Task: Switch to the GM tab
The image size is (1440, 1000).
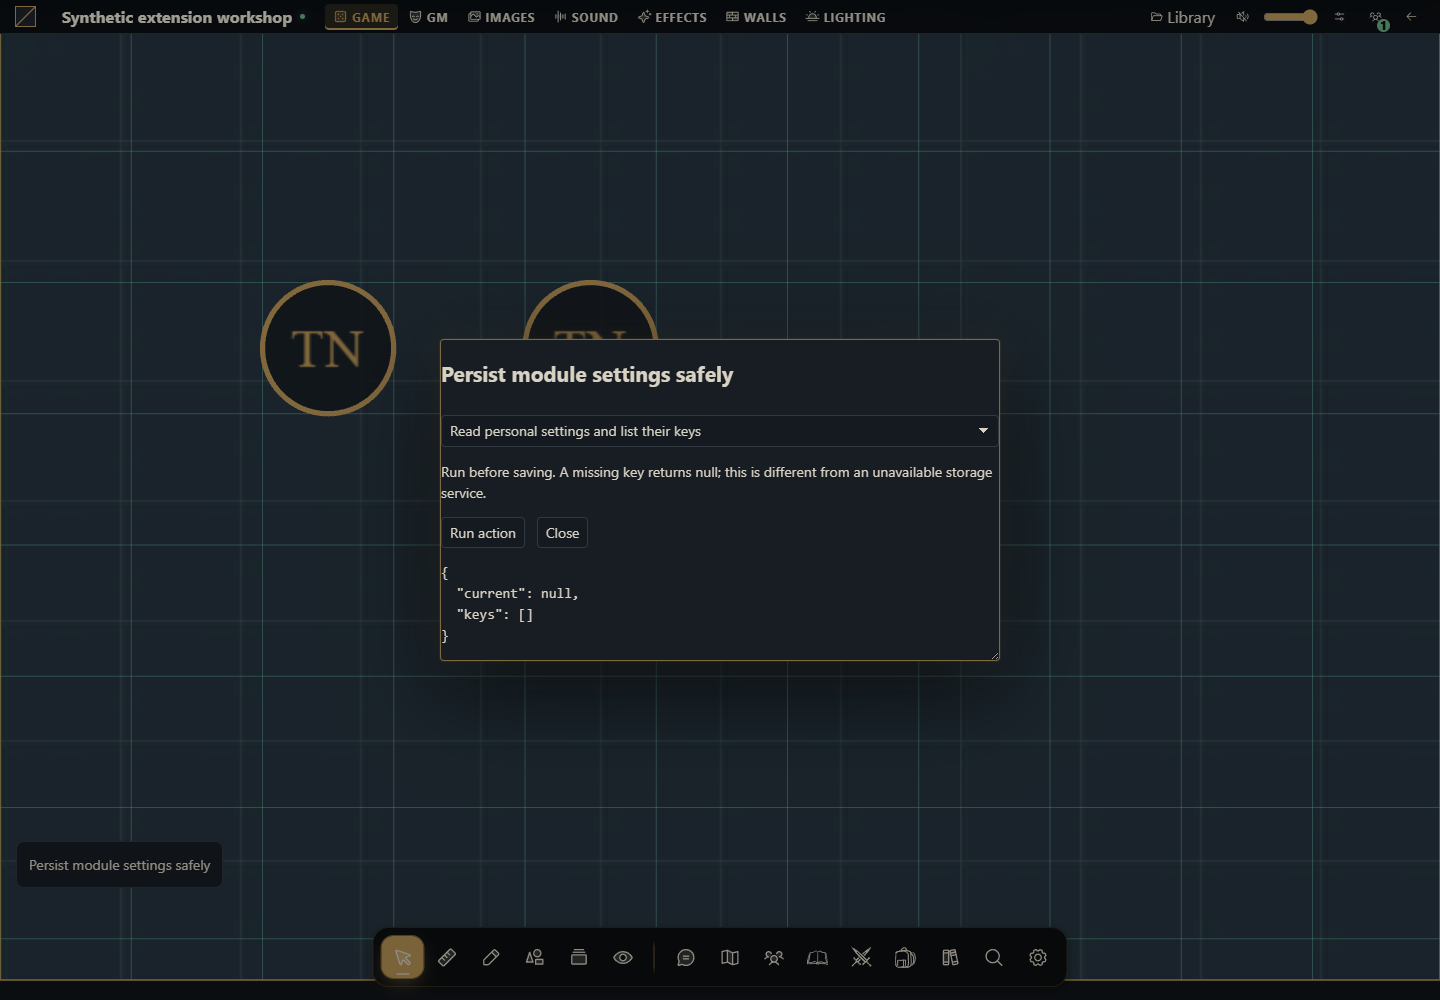Action: coord(429,17)
